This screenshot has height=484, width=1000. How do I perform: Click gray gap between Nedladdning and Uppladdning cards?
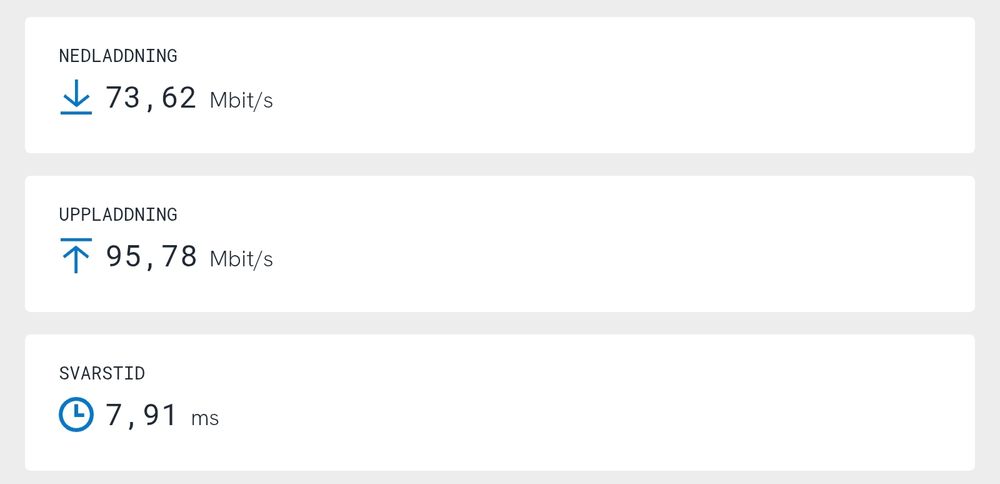click(500, 165)
